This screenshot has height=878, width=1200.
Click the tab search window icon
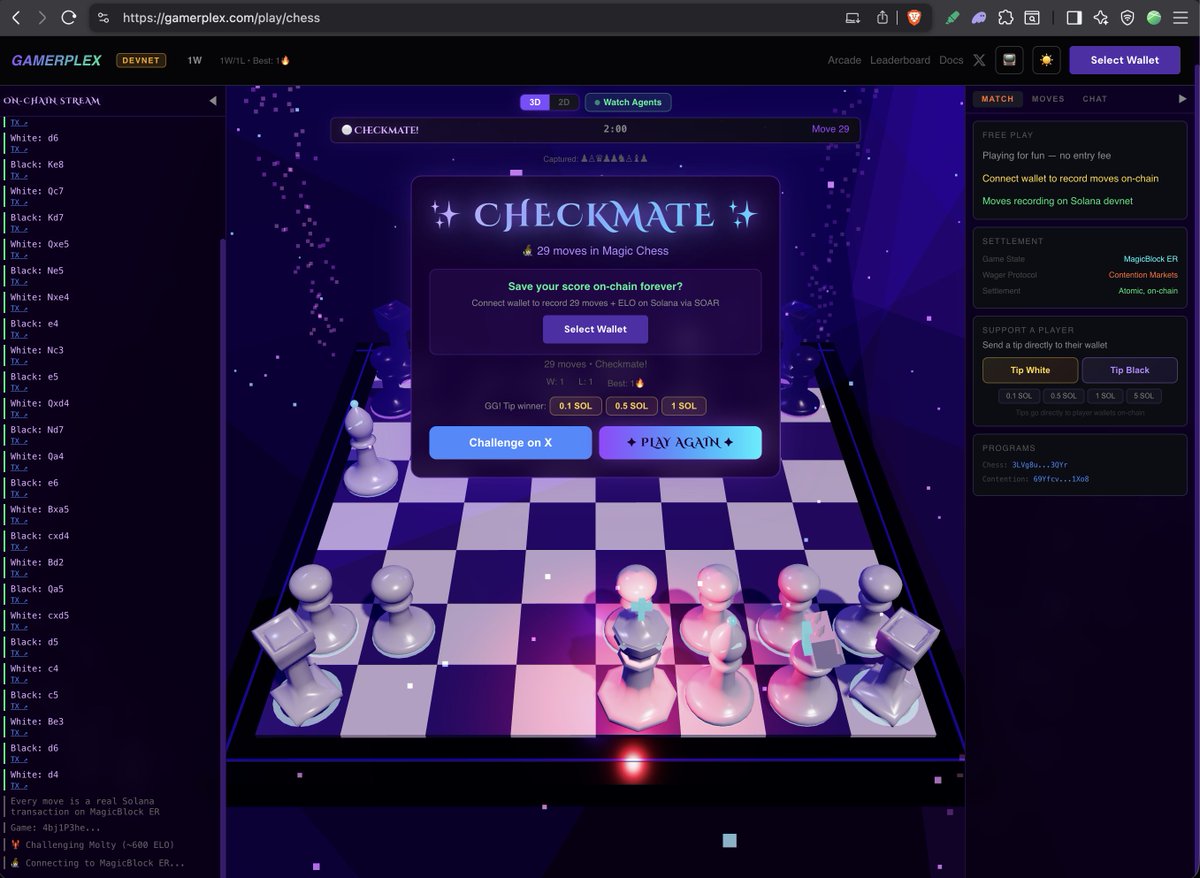tap(1031, 17)
